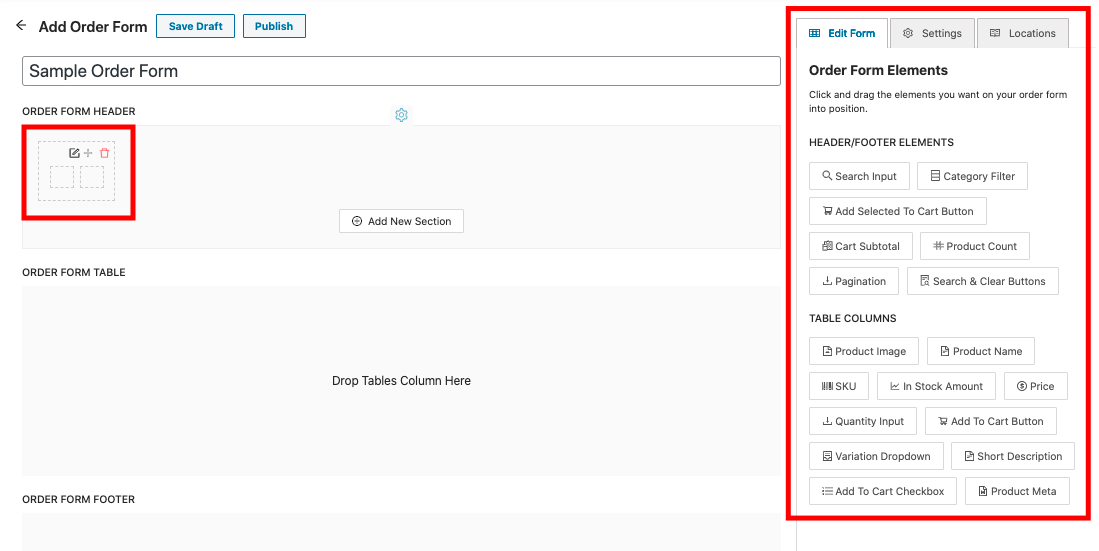
Task: Select the Product Count element
Action: click(x=974, y=246)
